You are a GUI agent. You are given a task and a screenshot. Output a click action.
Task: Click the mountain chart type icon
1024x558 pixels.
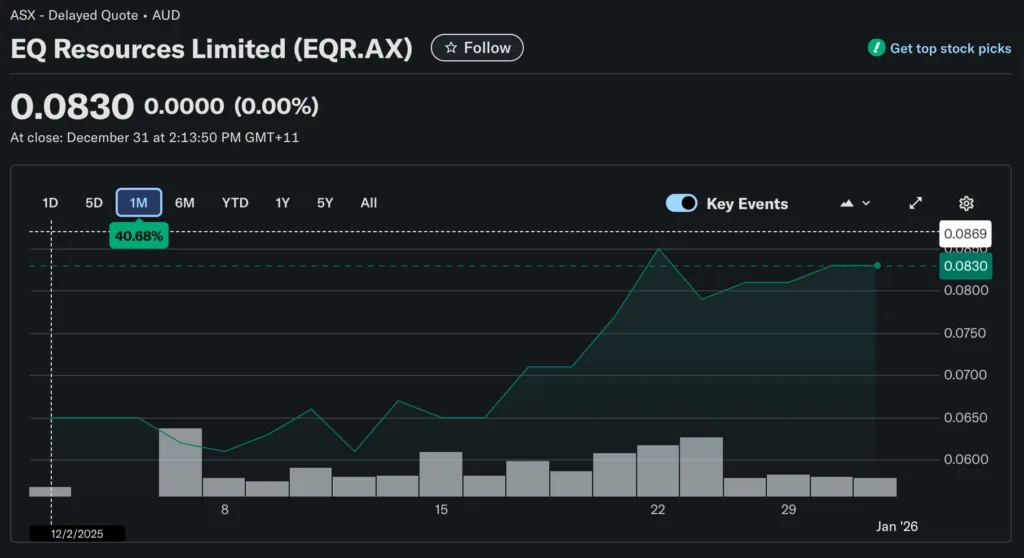tap(847, 203)
